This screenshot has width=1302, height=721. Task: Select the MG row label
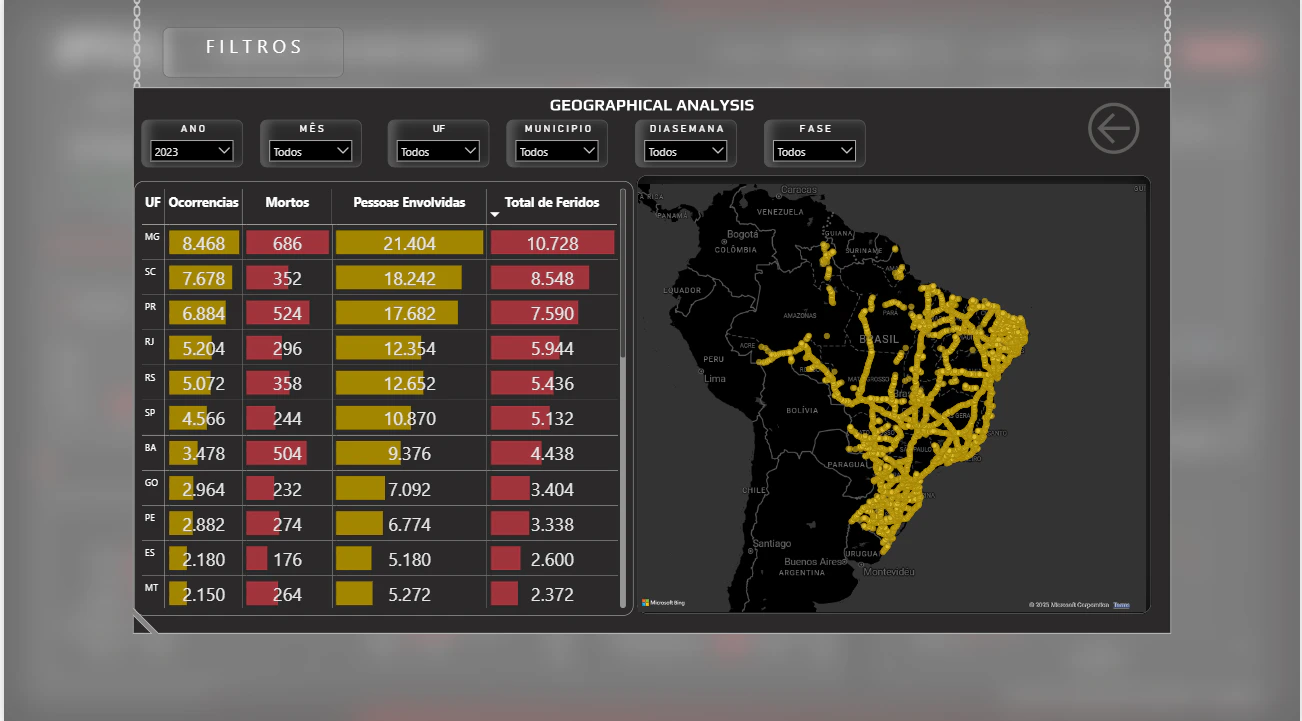[151, 237]
